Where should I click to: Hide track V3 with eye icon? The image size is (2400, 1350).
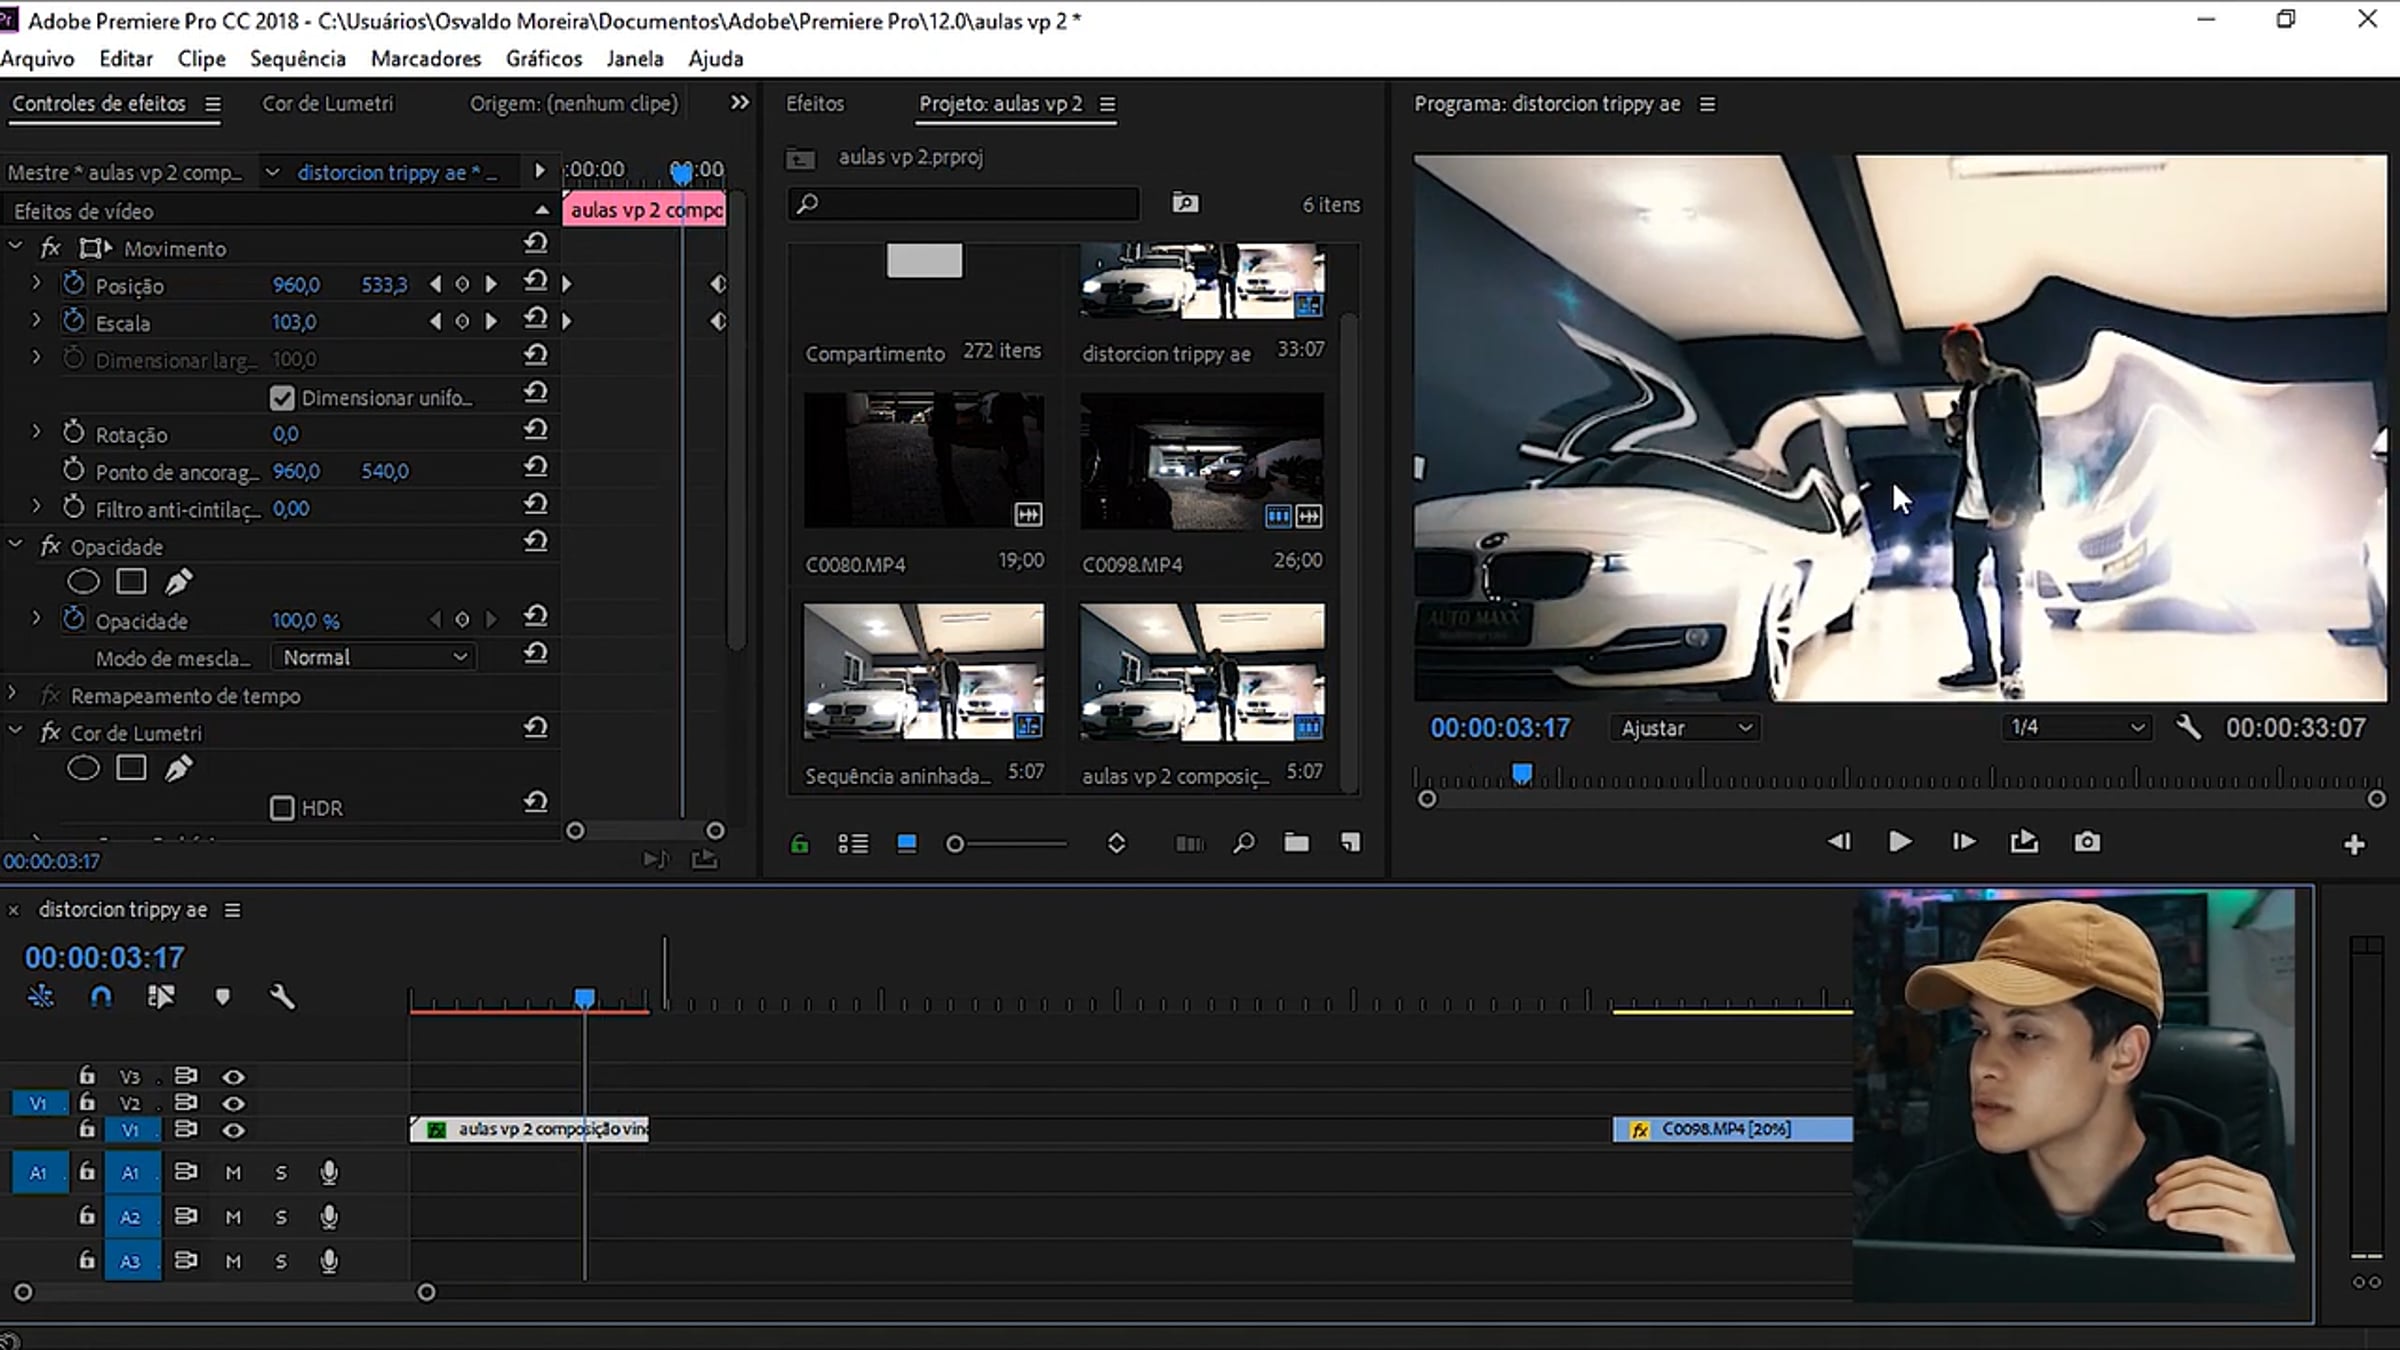click(x=233, y=1077)
